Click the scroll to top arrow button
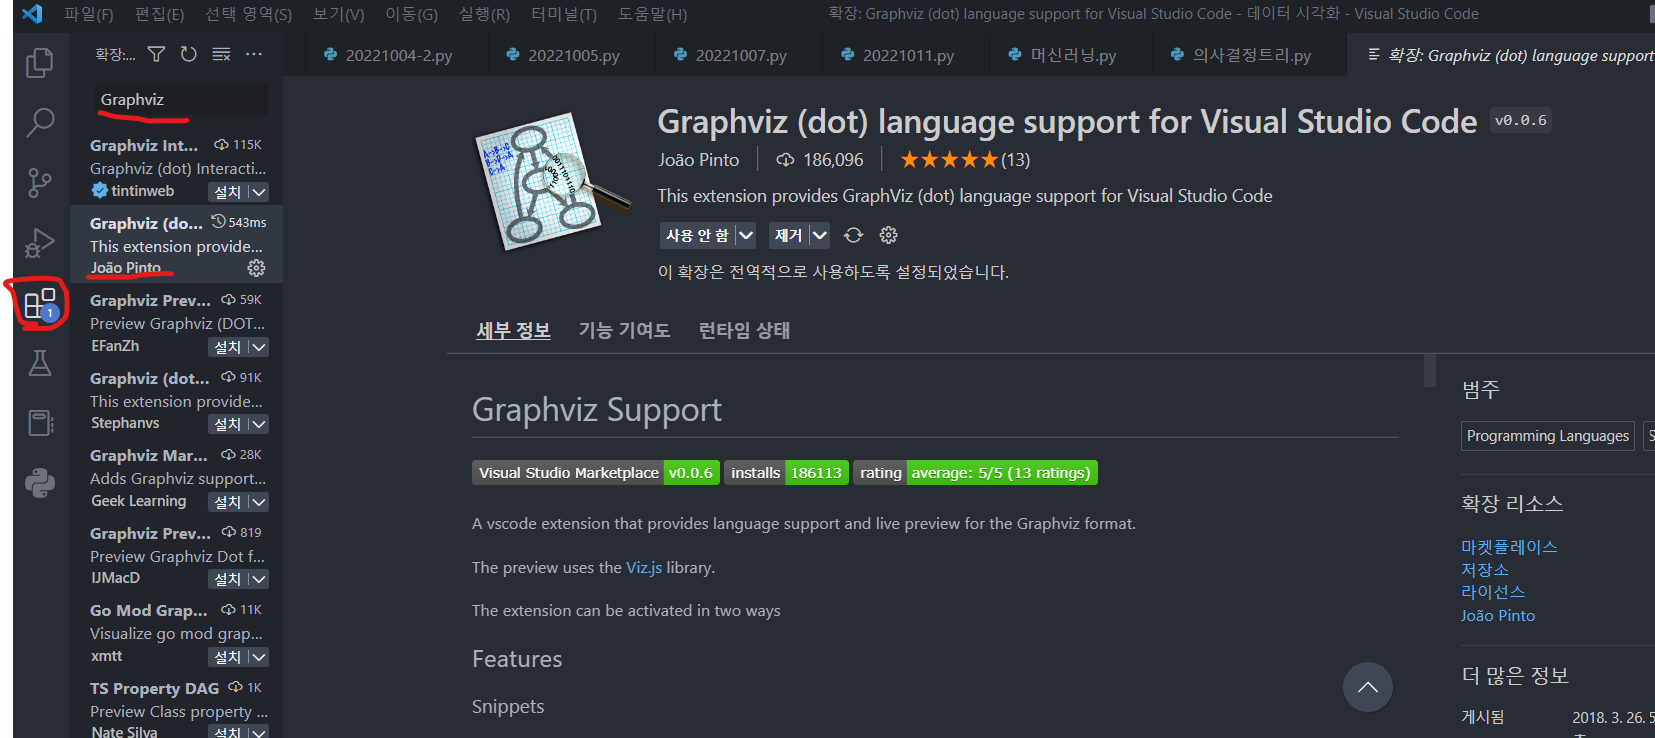 [x=1367, y=687]
